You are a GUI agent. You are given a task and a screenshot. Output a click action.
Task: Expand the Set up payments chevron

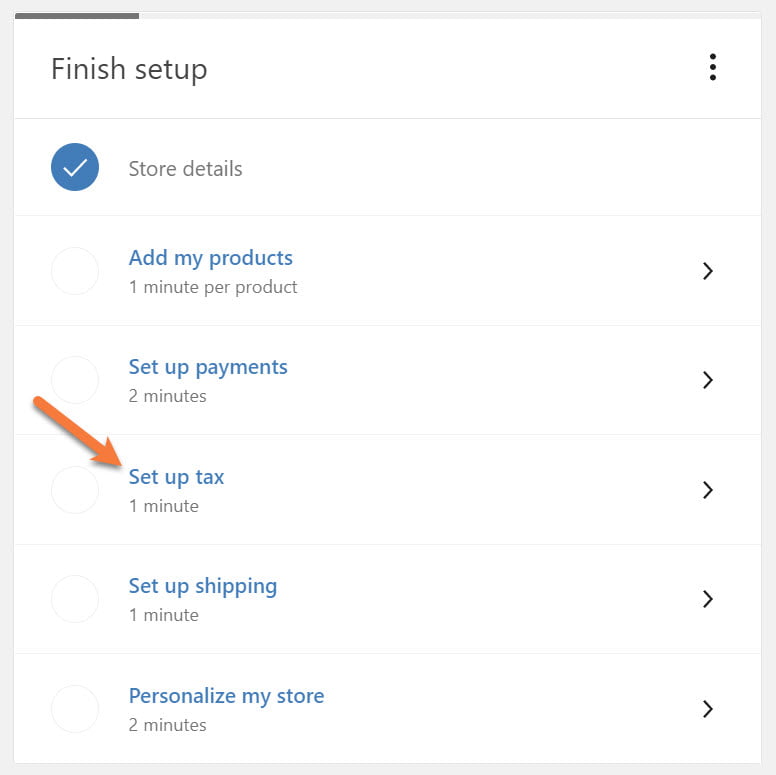[x=707, y=380]
